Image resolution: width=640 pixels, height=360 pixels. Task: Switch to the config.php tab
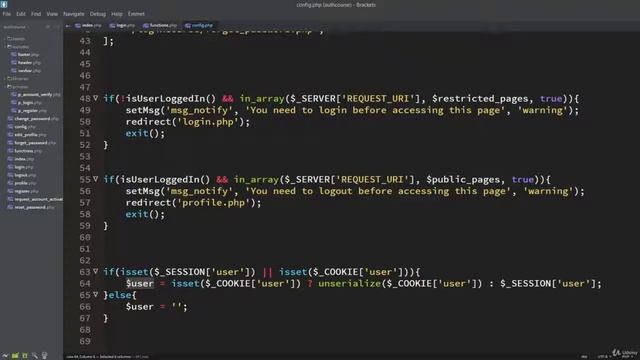(199, 25)
